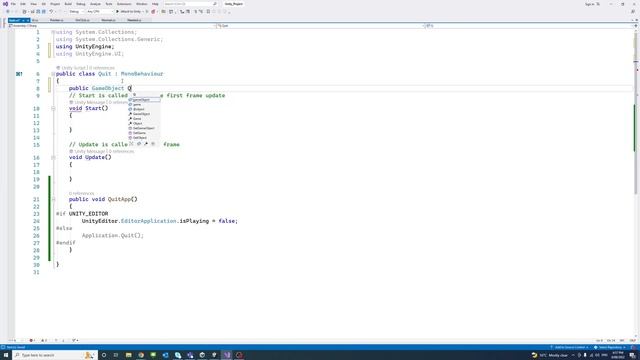Open the Edit menu

(23, 4)
